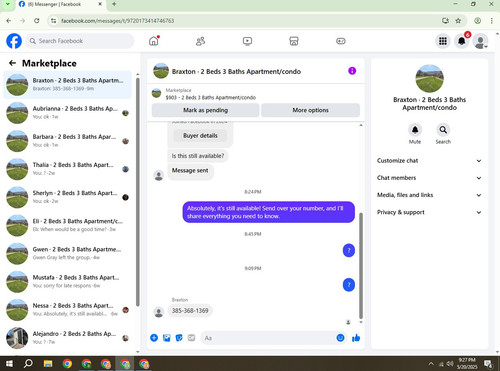Expand Customize chat section

[x=429, y=161]
